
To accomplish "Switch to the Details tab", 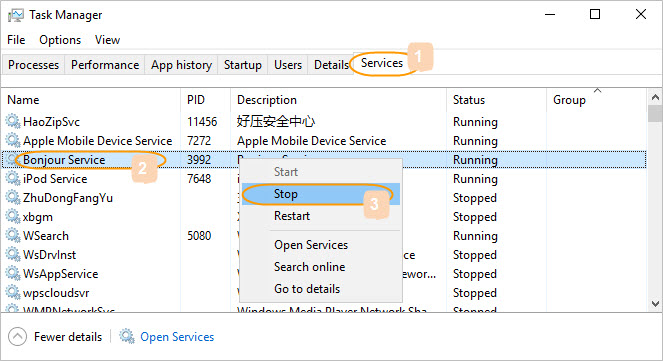I will pyautogui.click(x=331, y=65).
